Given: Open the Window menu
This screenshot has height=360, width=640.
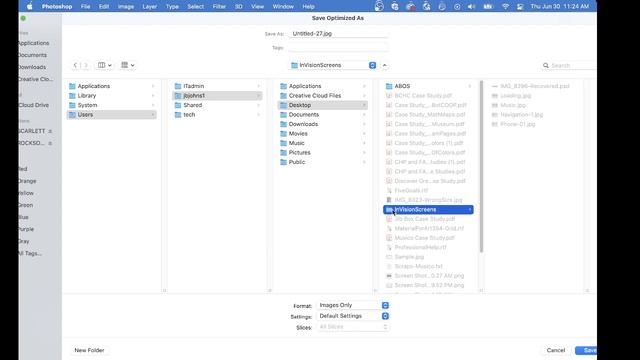Looking at the screenshot, I should (283, 7).
